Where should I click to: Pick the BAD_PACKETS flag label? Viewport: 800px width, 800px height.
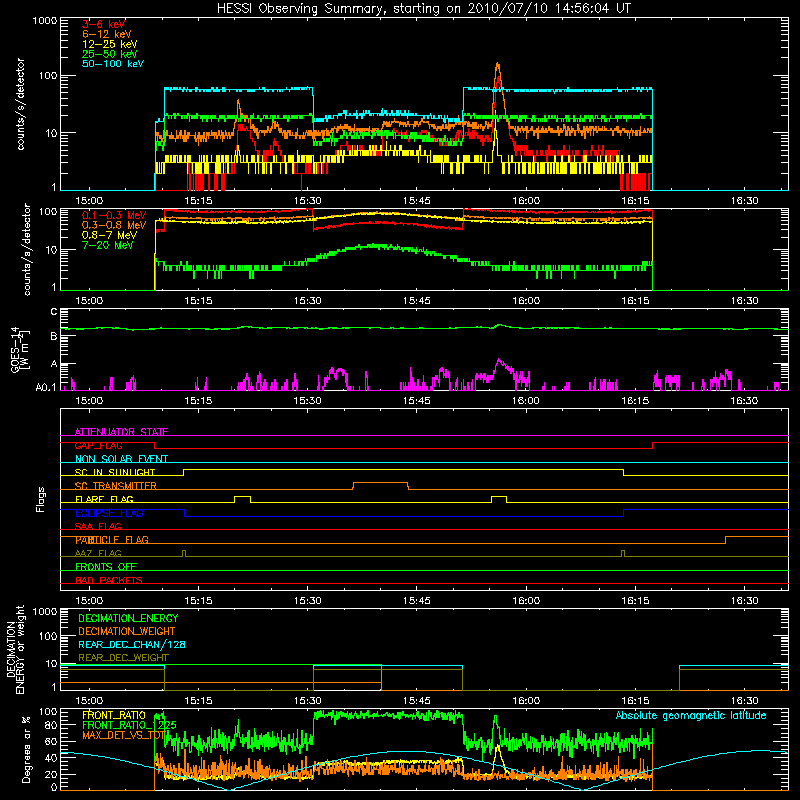[x=109, y=580]
